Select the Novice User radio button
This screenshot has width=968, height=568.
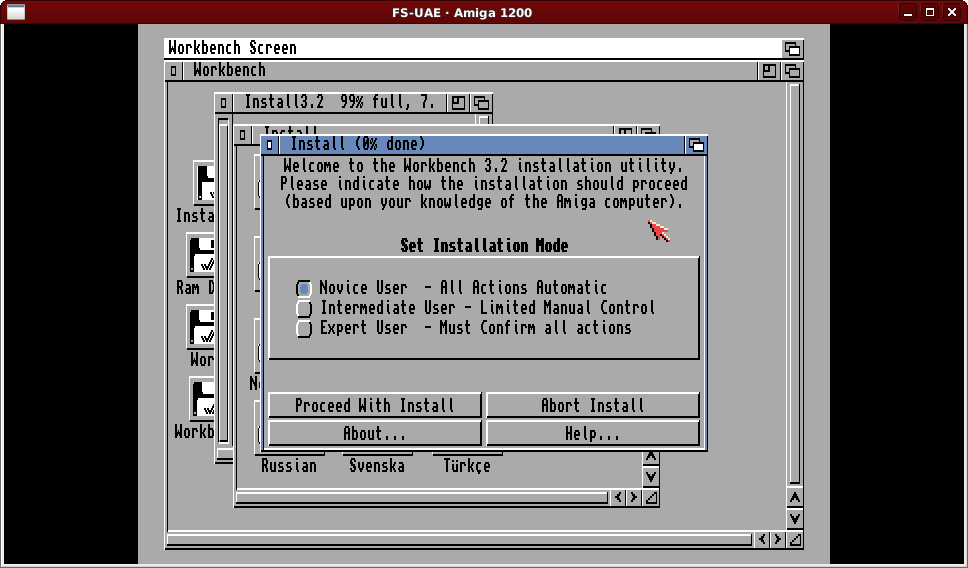coord(304,288)
